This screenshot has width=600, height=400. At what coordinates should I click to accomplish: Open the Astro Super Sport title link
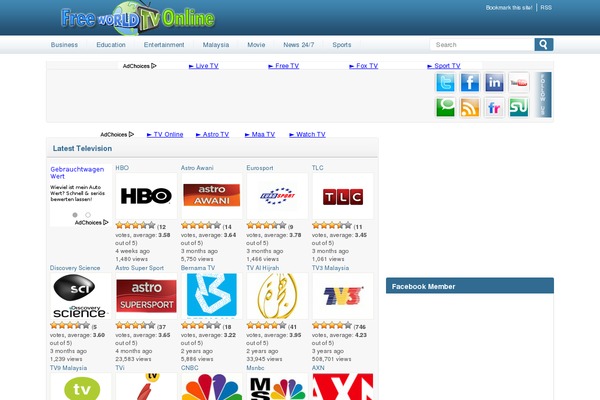tap(140, 268)
